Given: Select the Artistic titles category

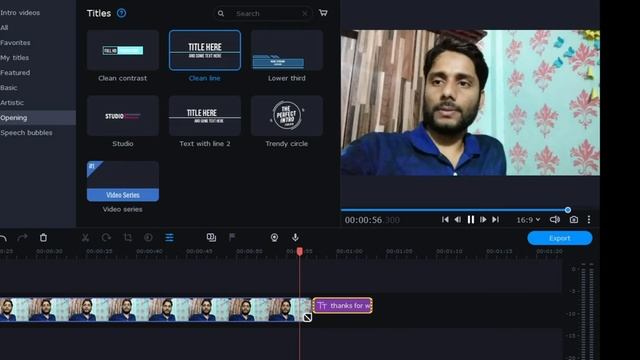Looking at the screenshot, I should click(12, 103).
